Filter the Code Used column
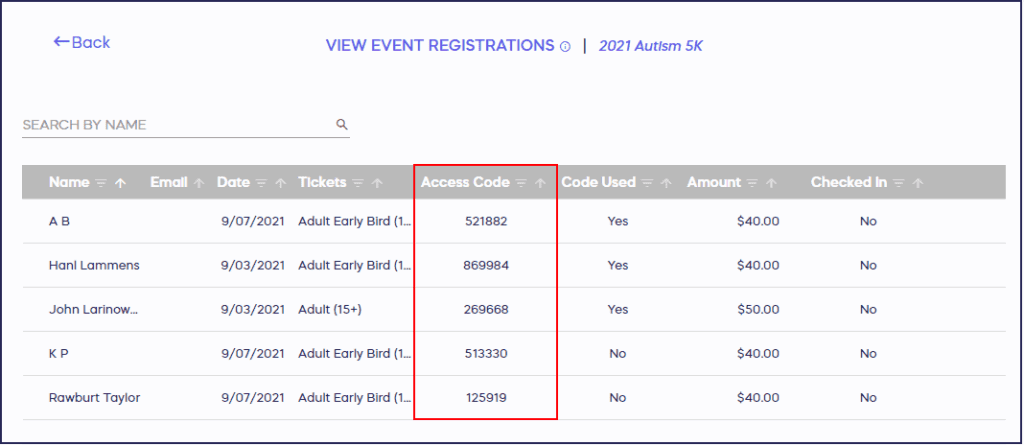1024x445 pixels. click(646, 183)
